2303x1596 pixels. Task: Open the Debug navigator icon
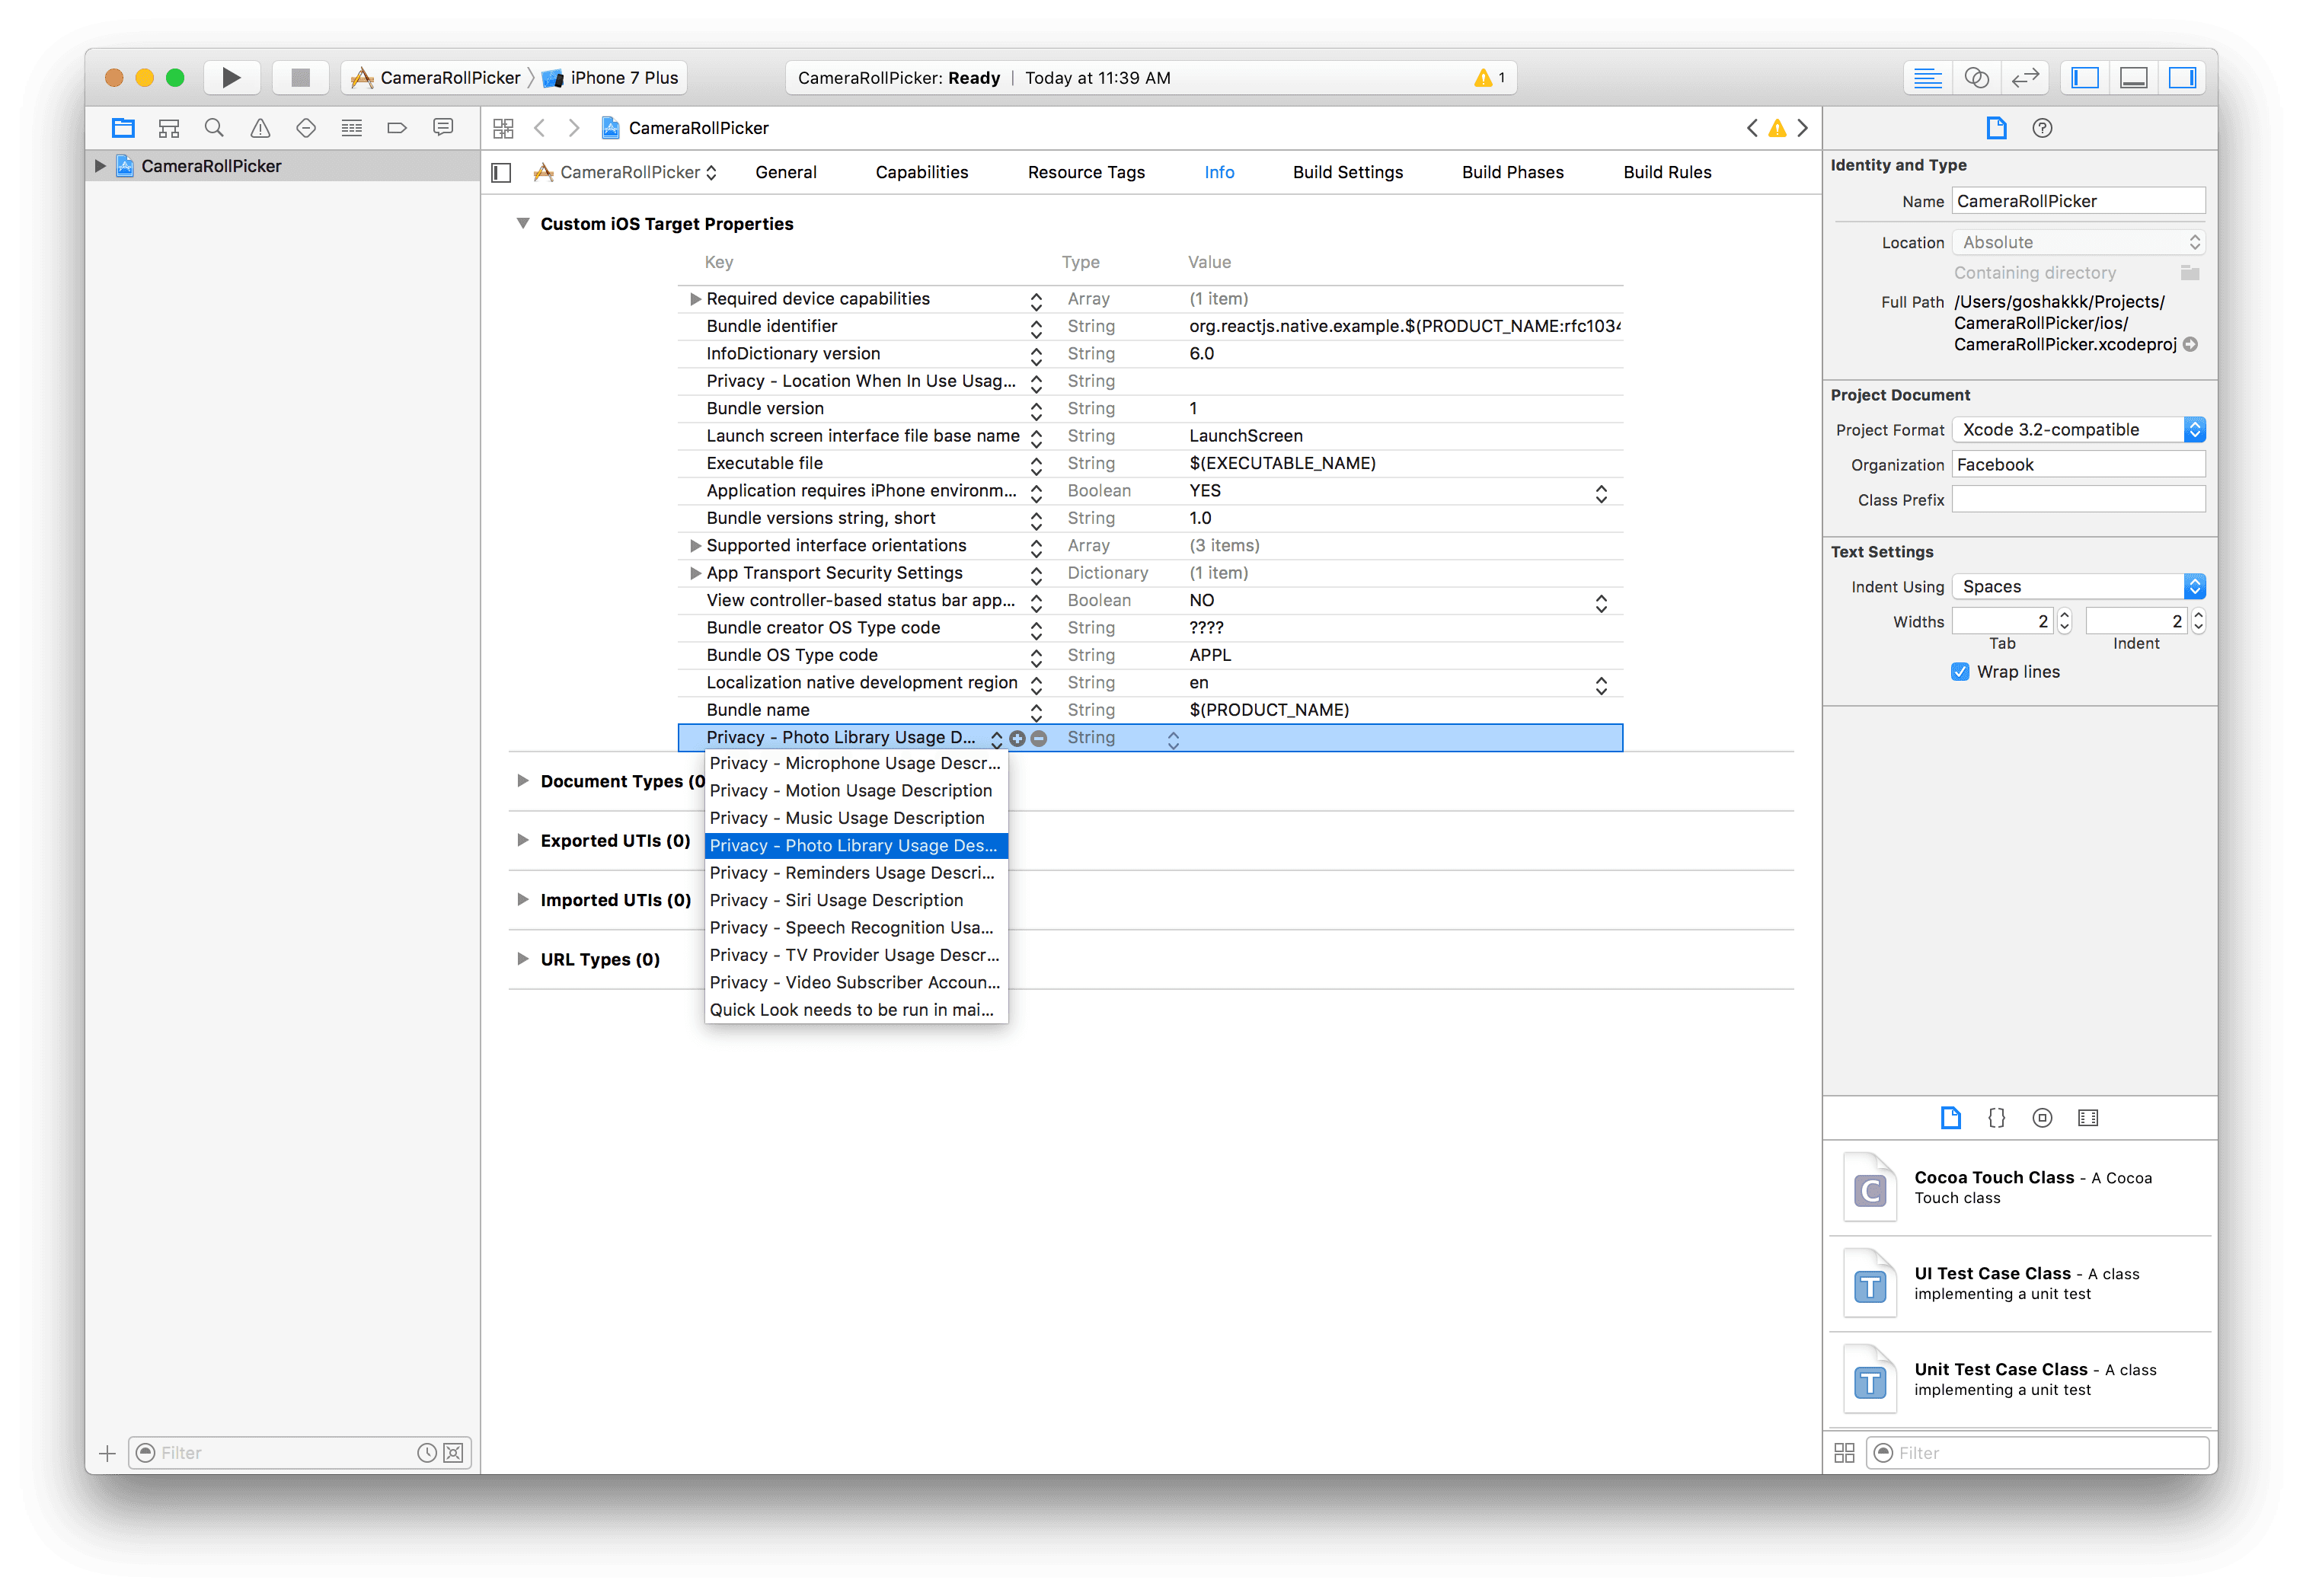pos(352,128)
